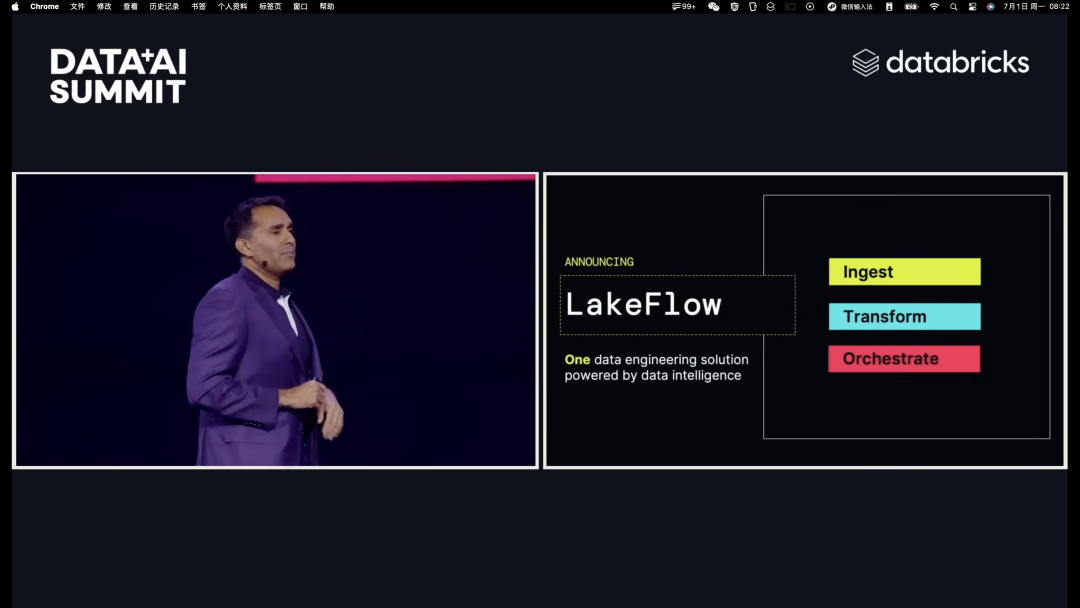
Task: Click the battery status icon
Action: pyautogui.click(x=911, y=6)
